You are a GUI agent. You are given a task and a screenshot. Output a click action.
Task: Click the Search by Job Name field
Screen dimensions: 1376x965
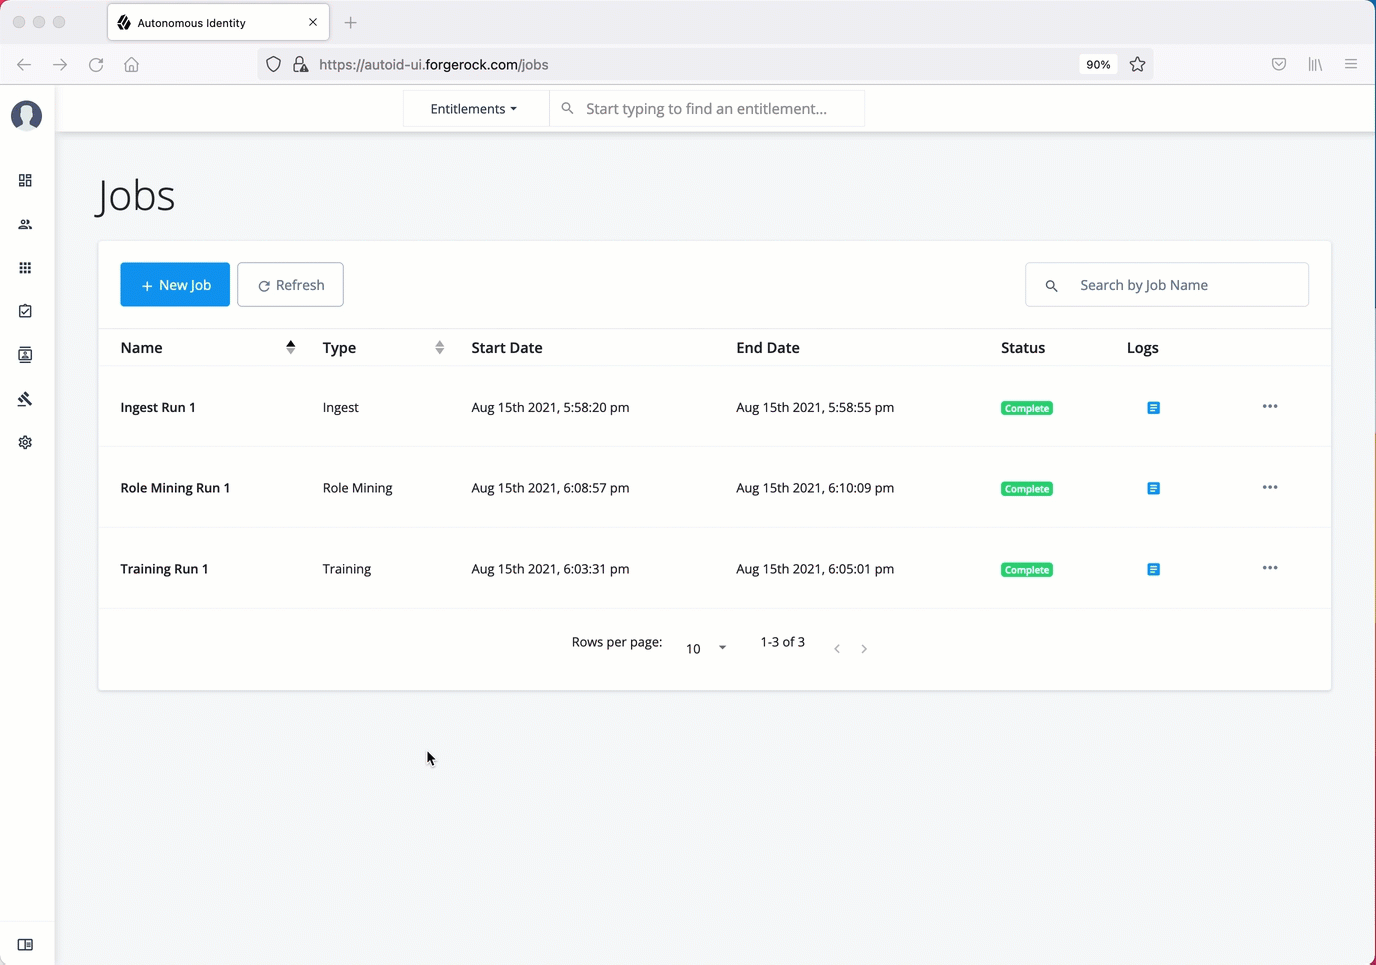pos(1180,285)
